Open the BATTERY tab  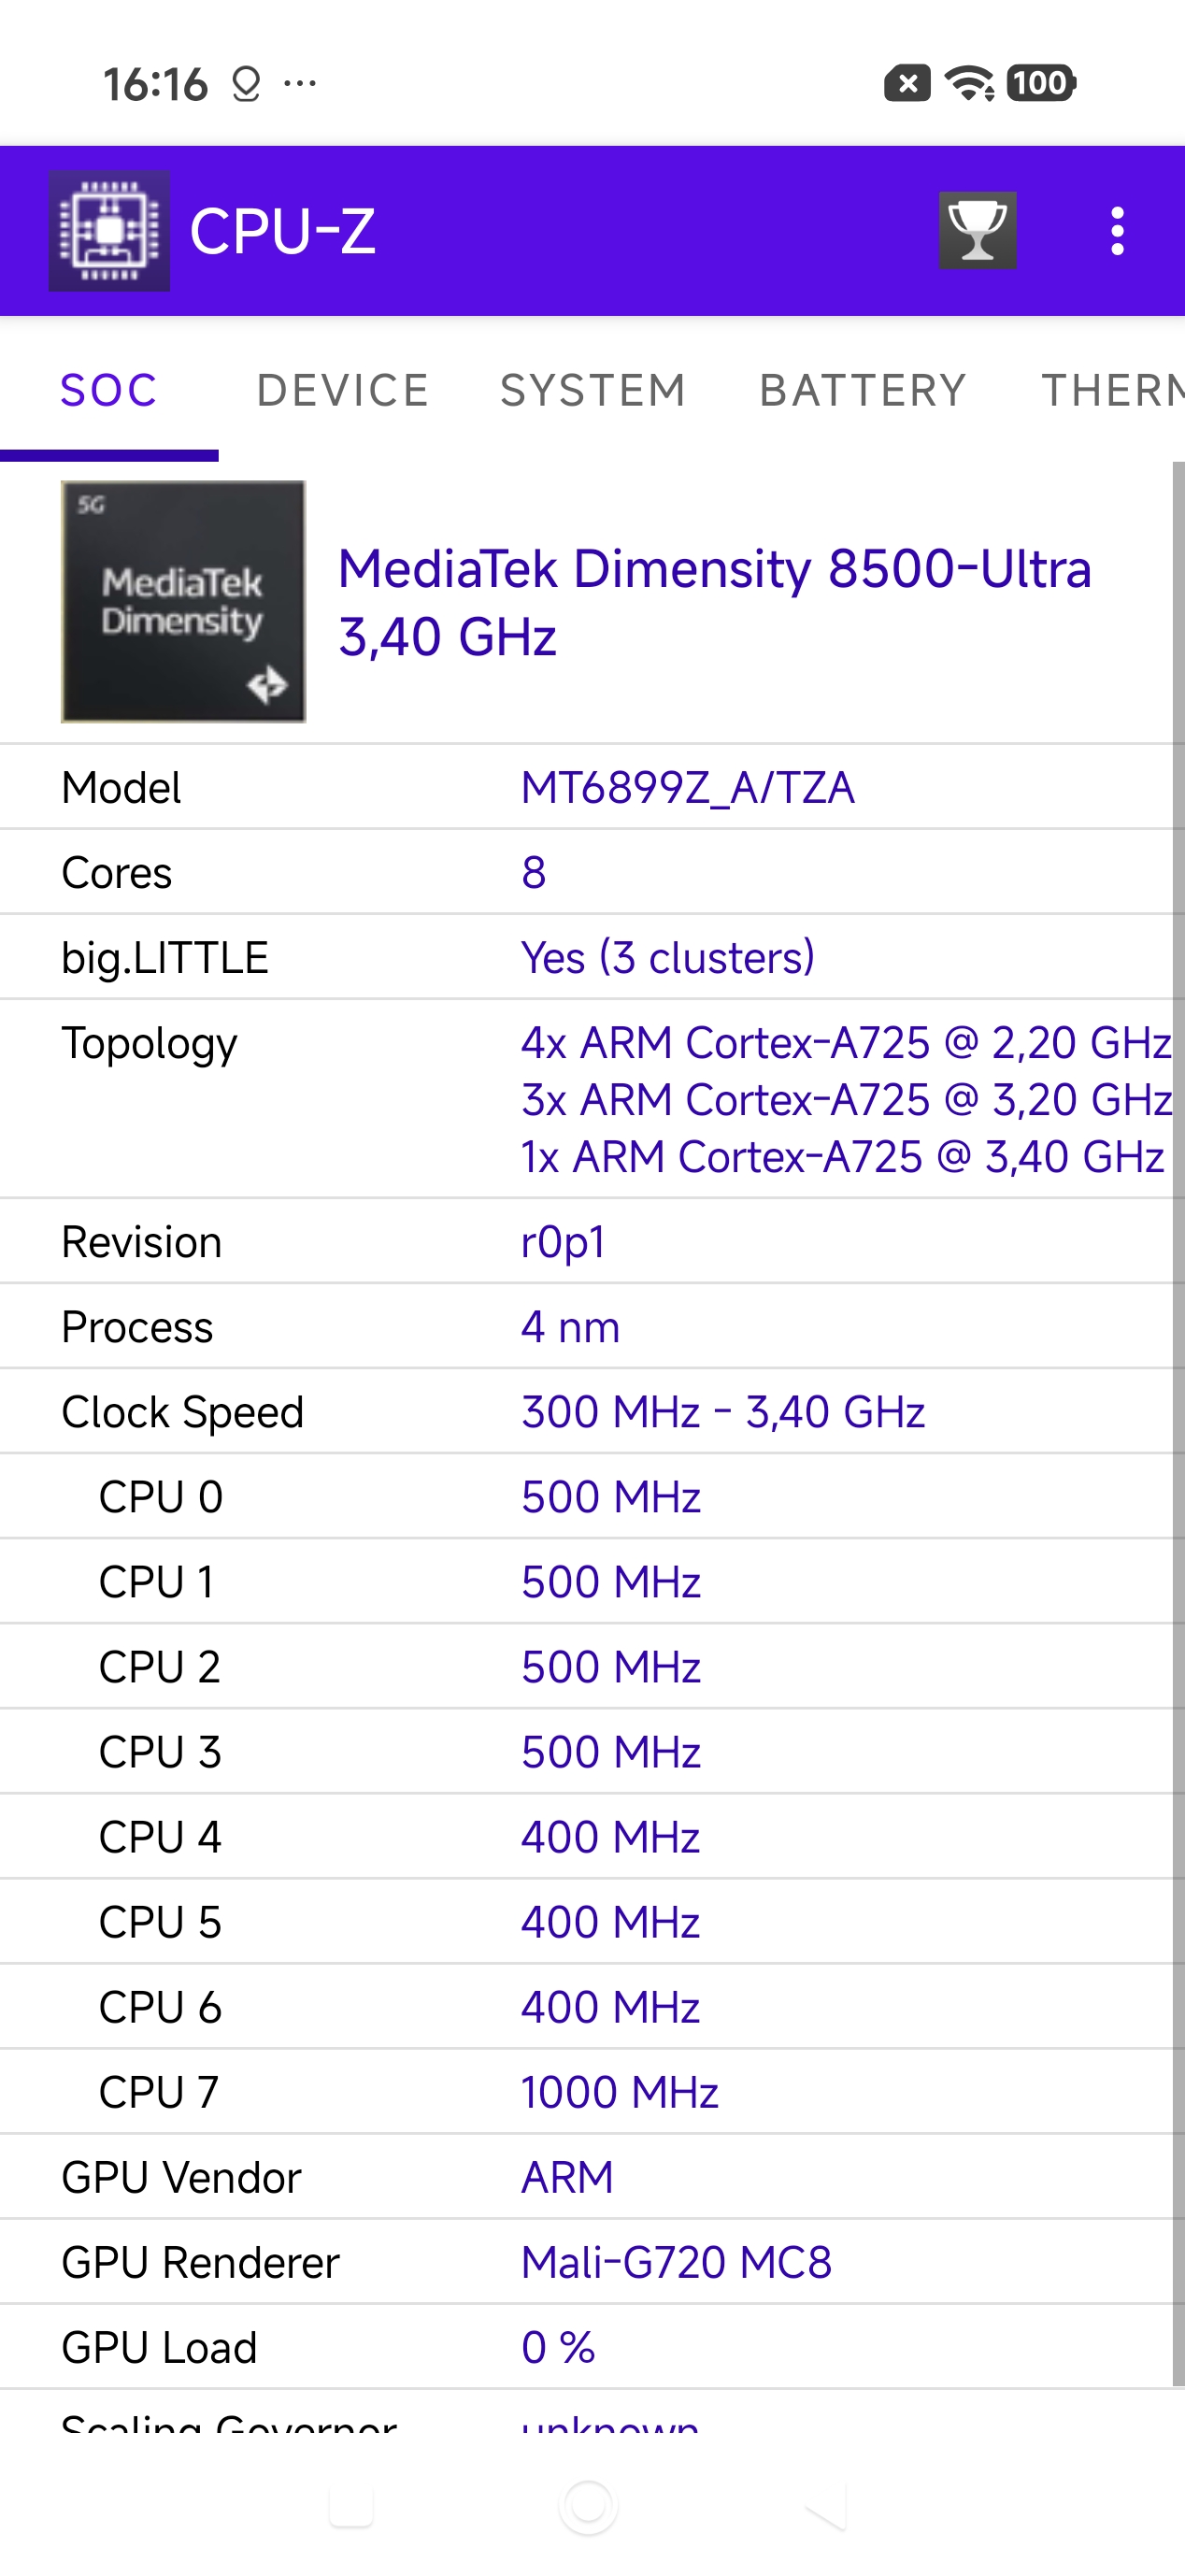click(x=862, y=391)
